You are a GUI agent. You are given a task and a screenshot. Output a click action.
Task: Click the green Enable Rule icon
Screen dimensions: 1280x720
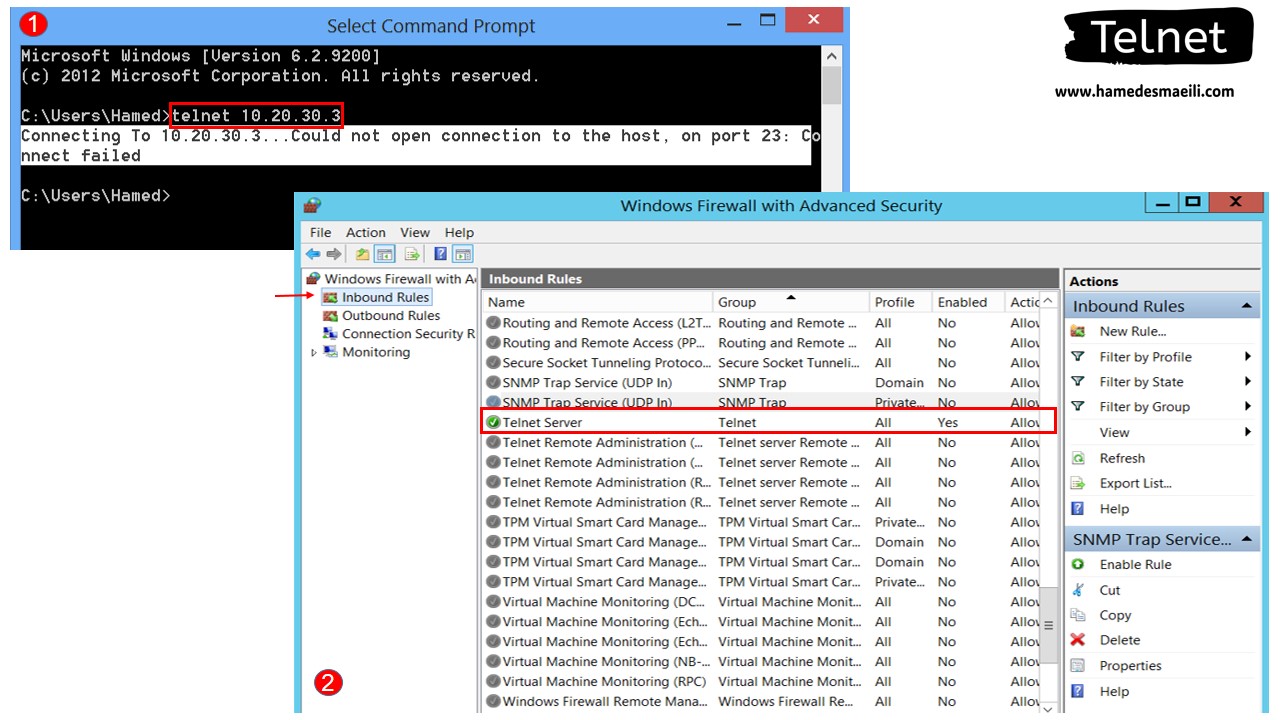(1078, 564)
